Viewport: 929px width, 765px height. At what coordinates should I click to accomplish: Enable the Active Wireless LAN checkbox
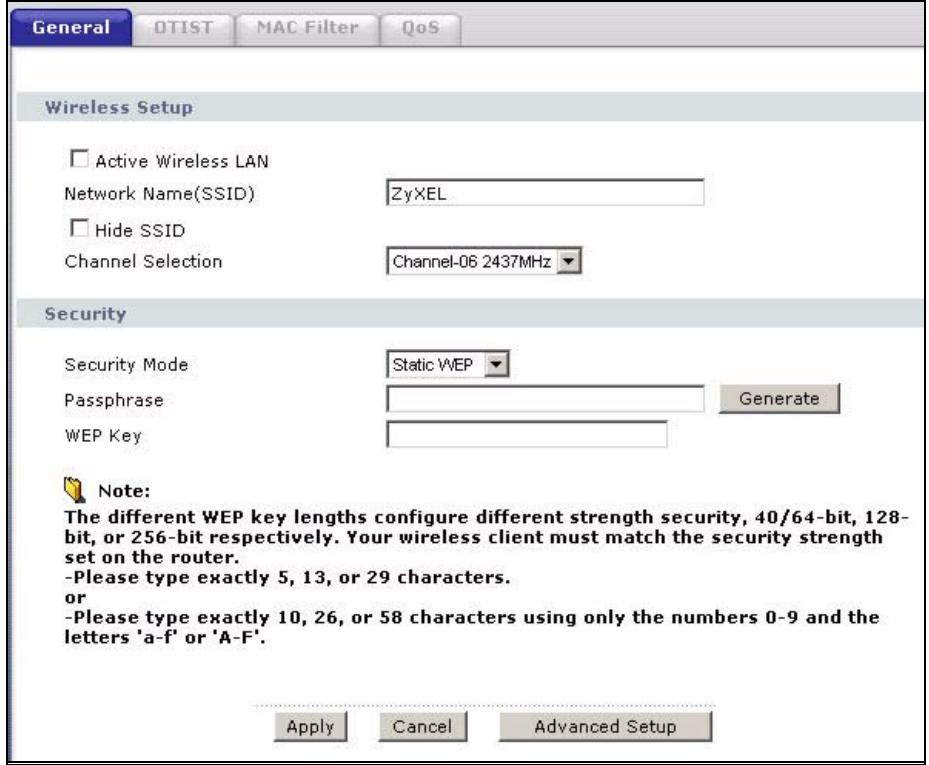[79, 159]
